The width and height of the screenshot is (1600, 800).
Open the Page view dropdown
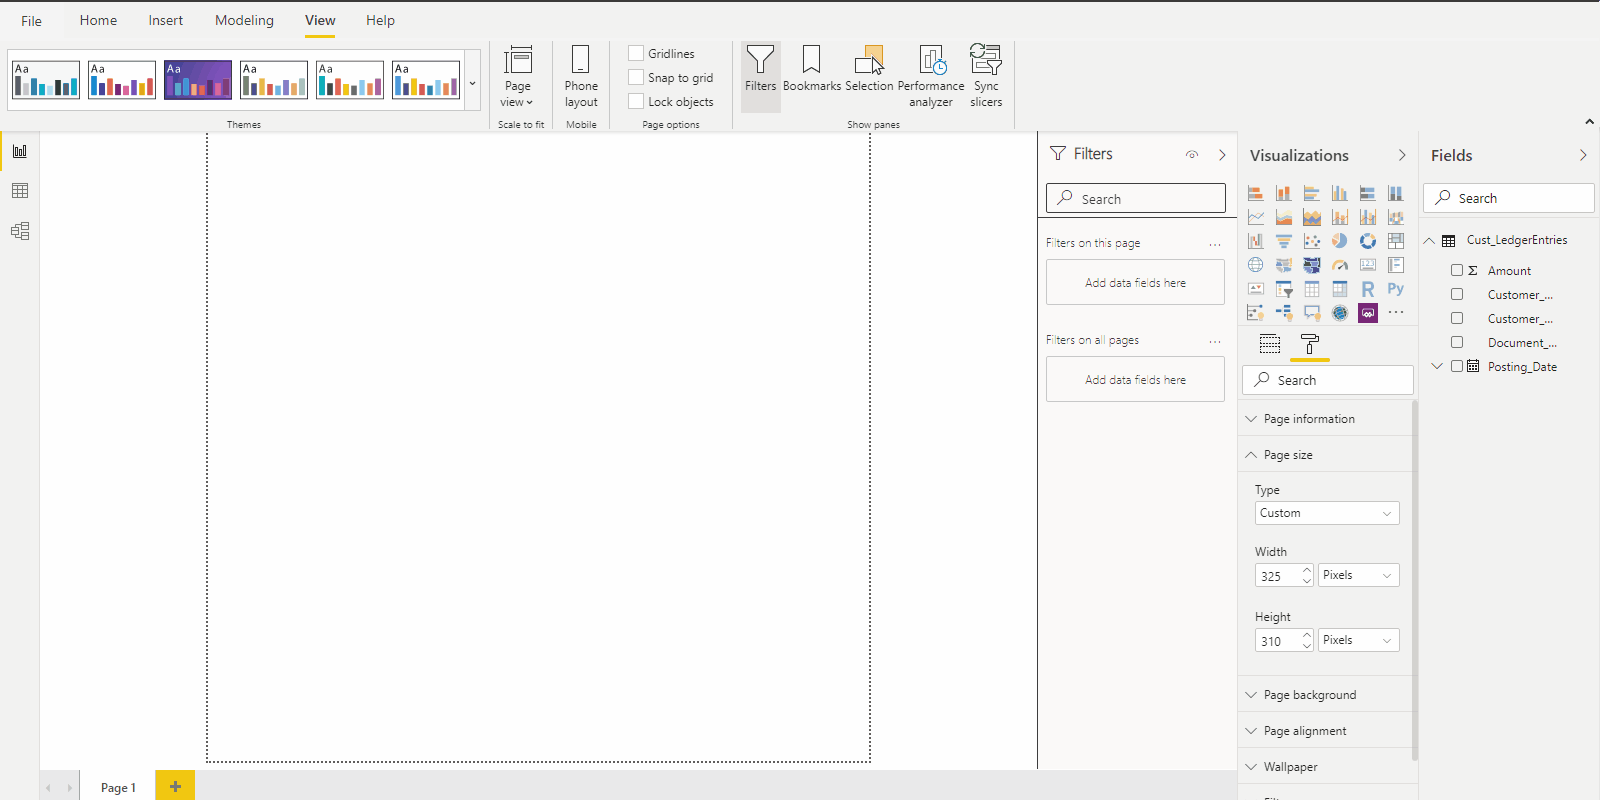click(x=517, y=77)
